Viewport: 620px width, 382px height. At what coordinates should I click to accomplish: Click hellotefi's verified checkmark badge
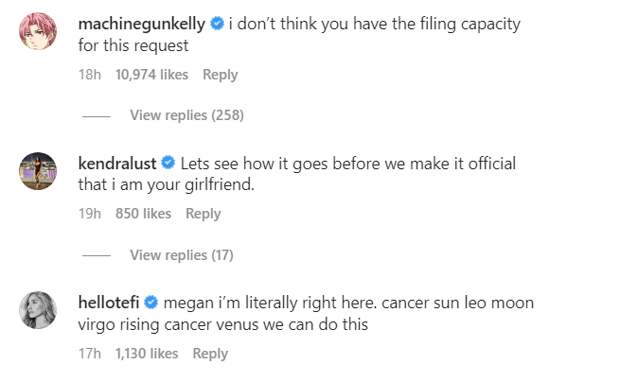tap(151, 303)
